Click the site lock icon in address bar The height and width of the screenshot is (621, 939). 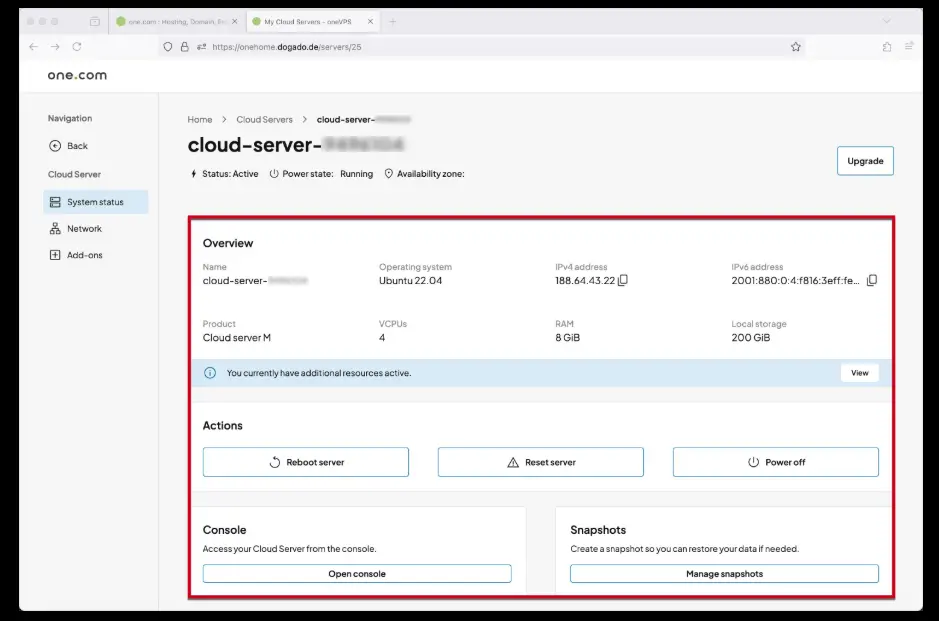[x=184, y=47]
